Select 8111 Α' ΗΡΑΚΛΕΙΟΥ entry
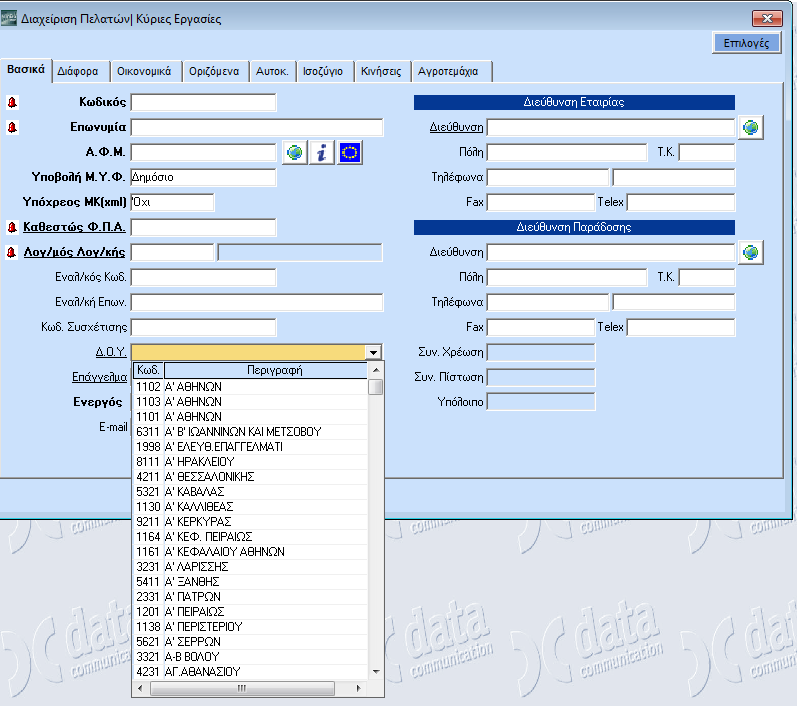Screen dimensions: 797x706 [250, 462]
